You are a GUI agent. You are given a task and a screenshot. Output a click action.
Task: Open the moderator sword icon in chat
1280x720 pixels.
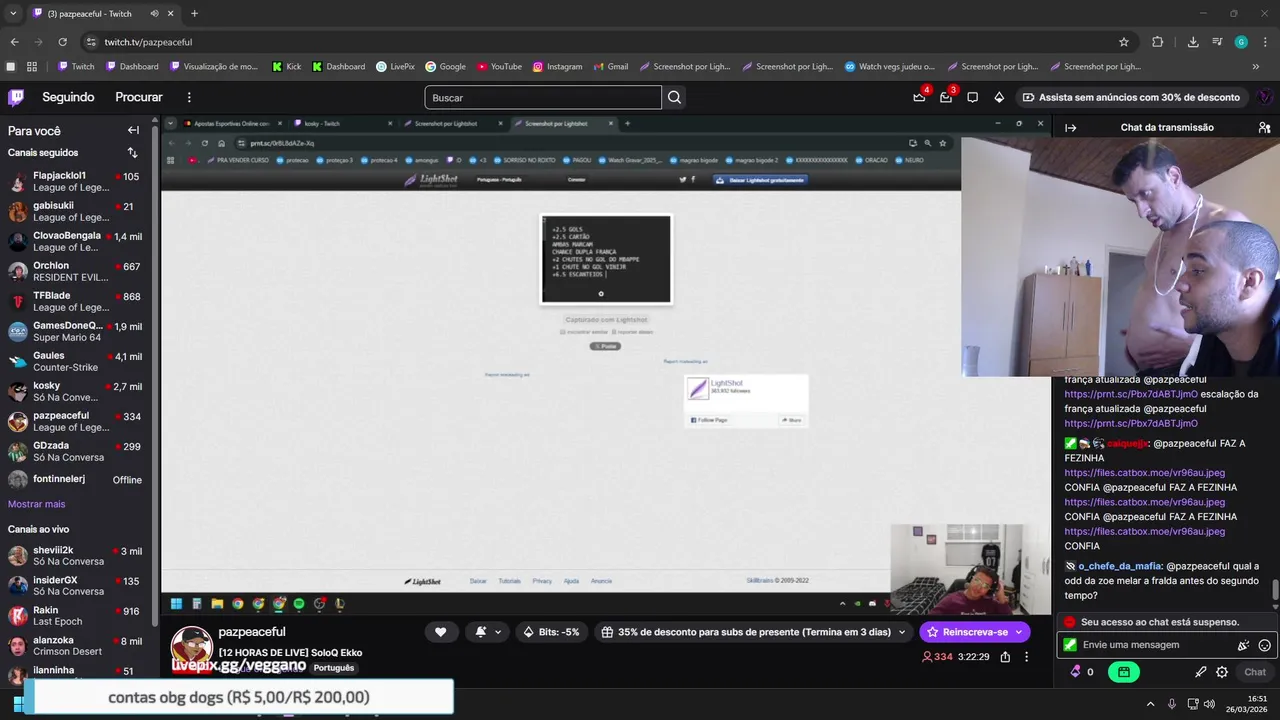[1201, 672]
